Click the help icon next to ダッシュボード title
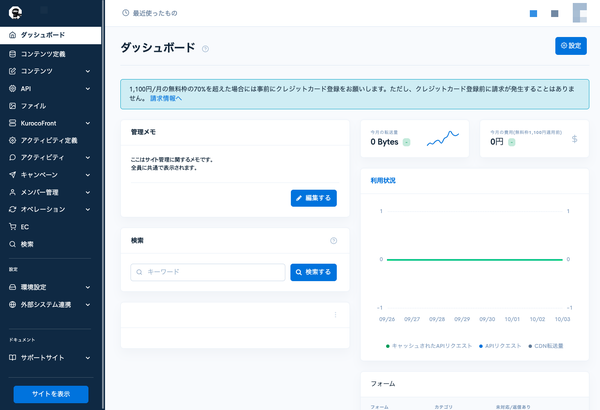 (x=205, y=49)
